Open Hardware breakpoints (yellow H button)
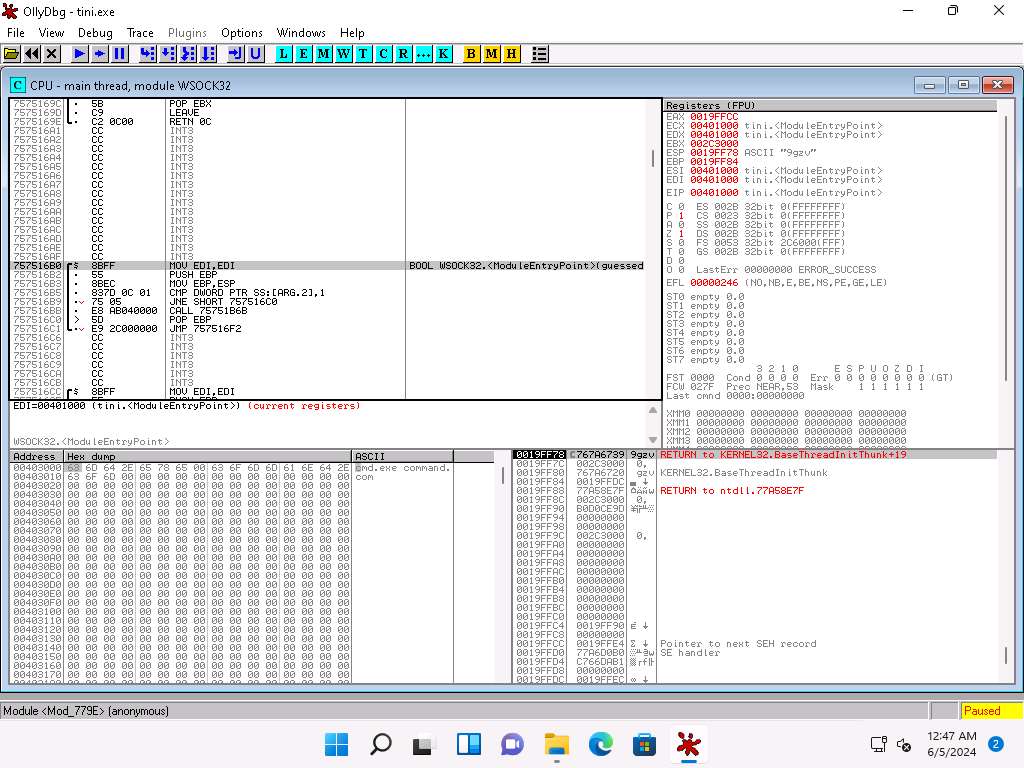Screen dimensions: 1024x768 point(512,53)
